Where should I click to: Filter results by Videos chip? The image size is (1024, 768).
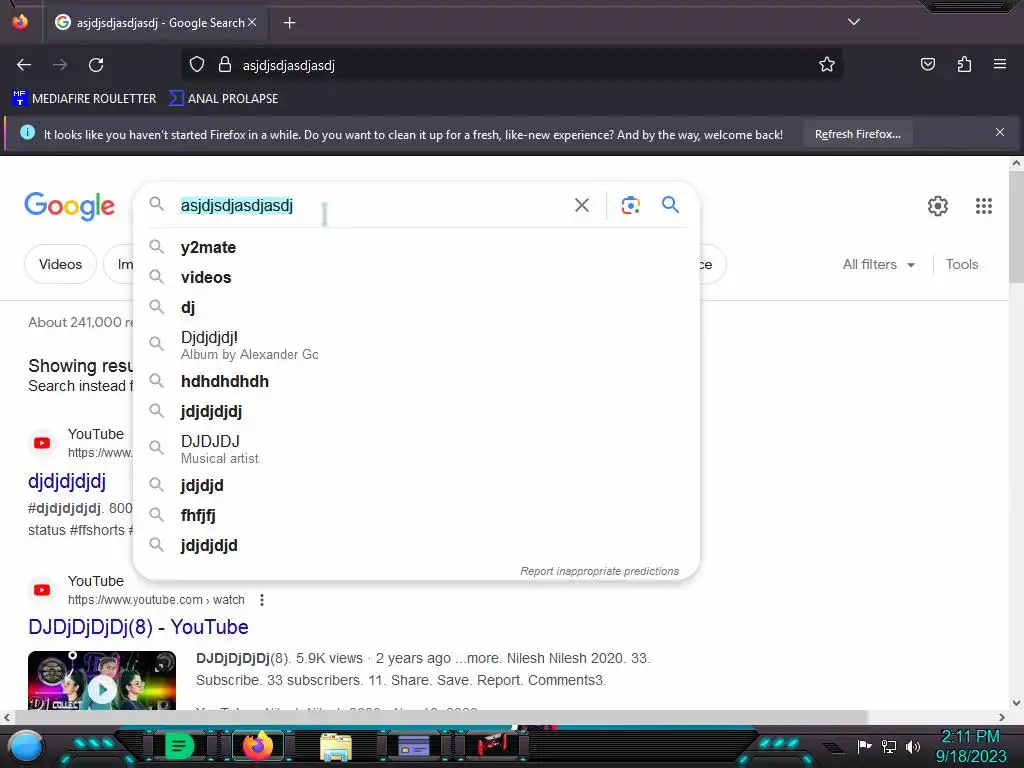tap(60, 264)
